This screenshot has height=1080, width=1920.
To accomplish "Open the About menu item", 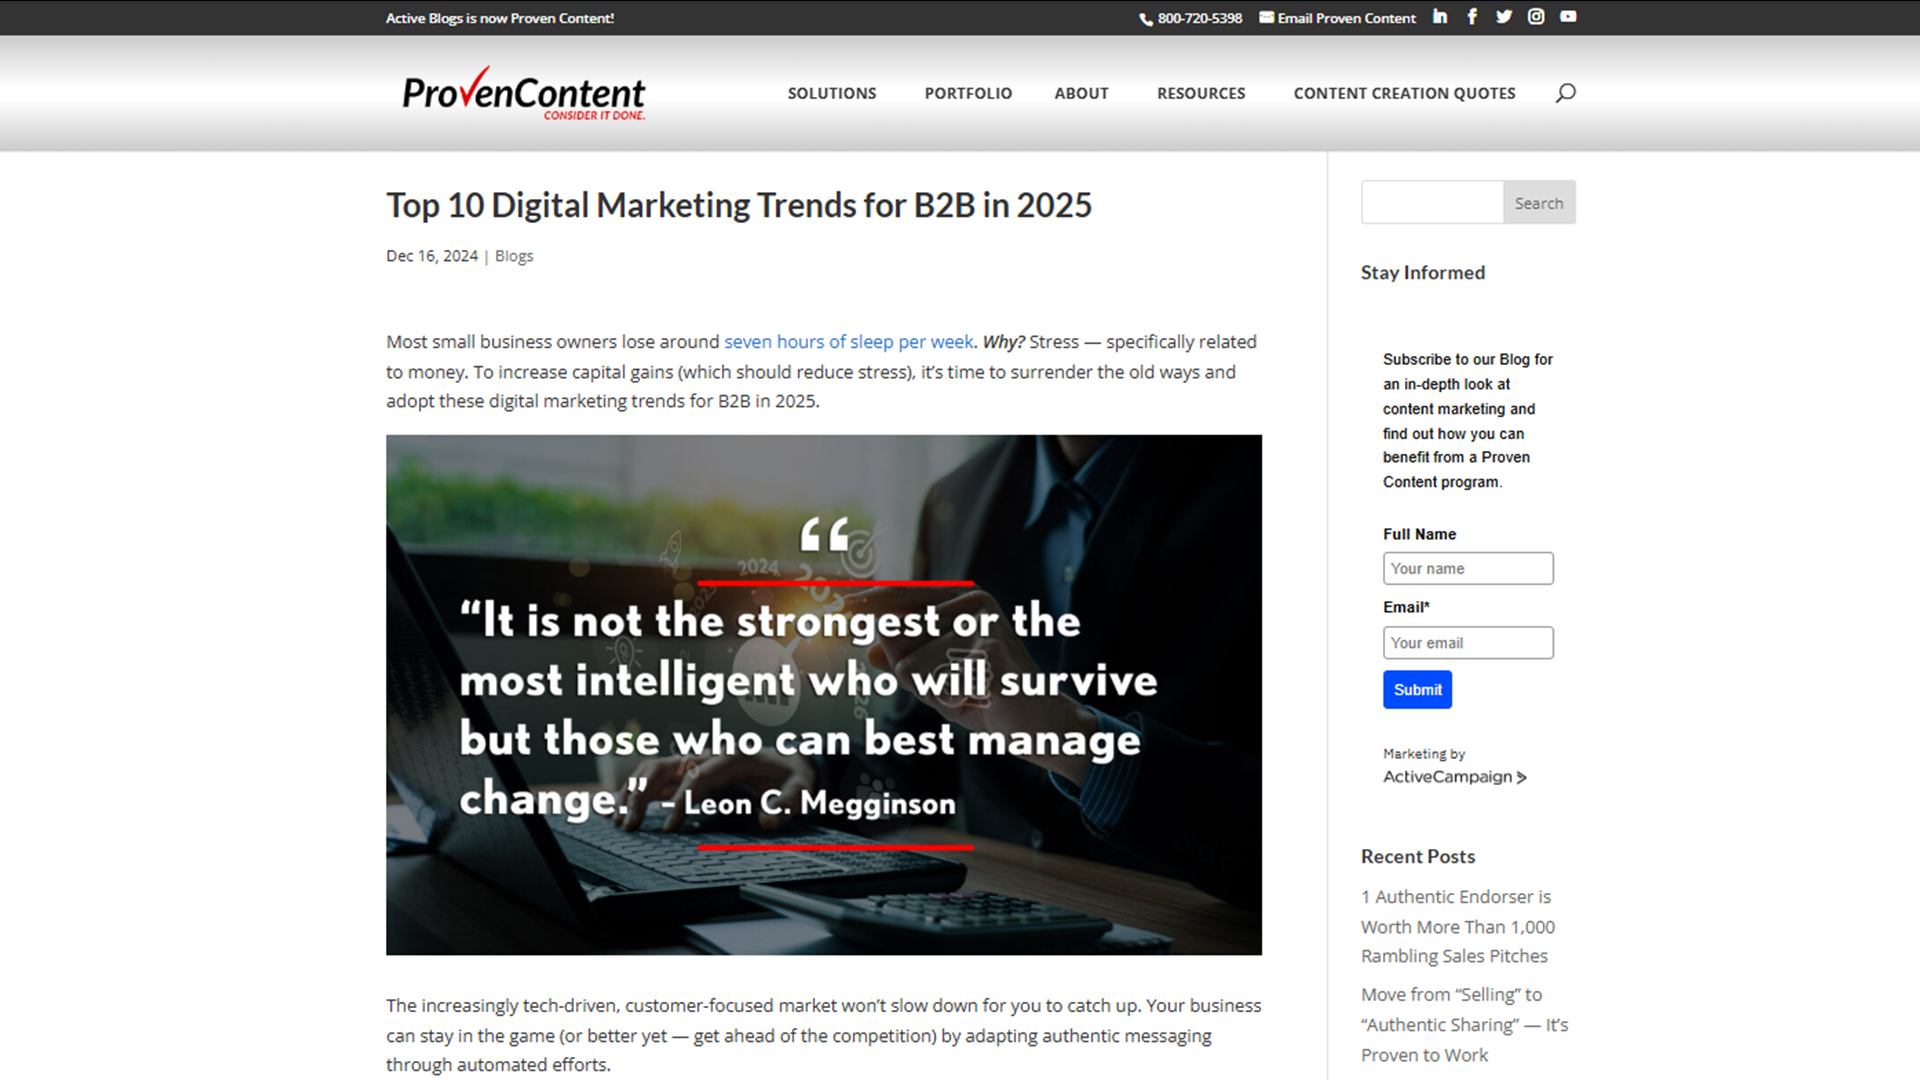I will click(x=1081, y=93).
